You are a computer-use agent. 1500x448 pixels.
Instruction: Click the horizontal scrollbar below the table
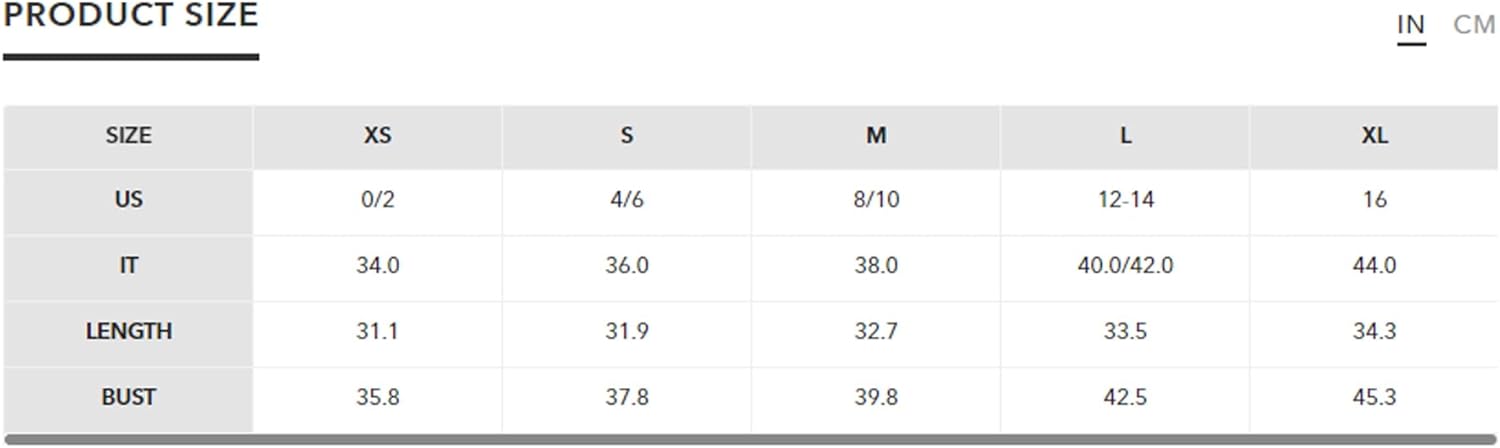click(750, 439)
